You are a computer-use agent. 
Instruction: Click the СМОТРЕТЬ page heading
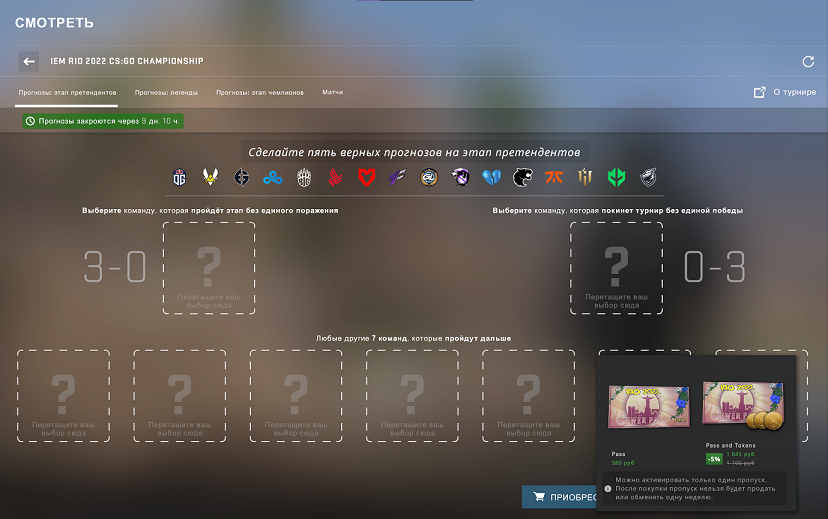(x=54, y=23)
